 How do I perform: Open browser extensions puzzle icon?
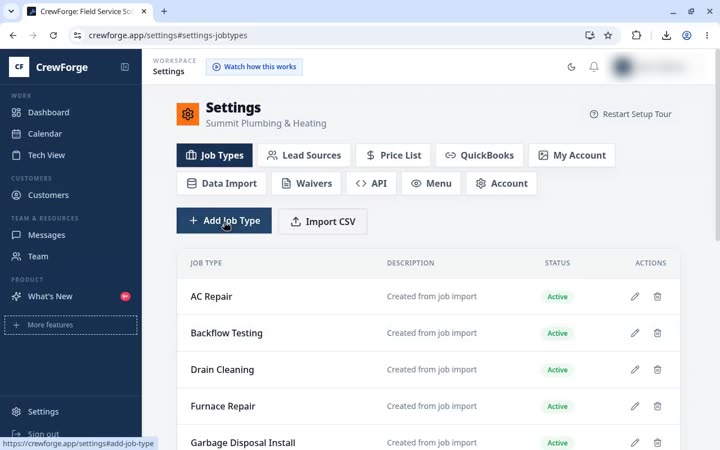[x=636, y=35]
